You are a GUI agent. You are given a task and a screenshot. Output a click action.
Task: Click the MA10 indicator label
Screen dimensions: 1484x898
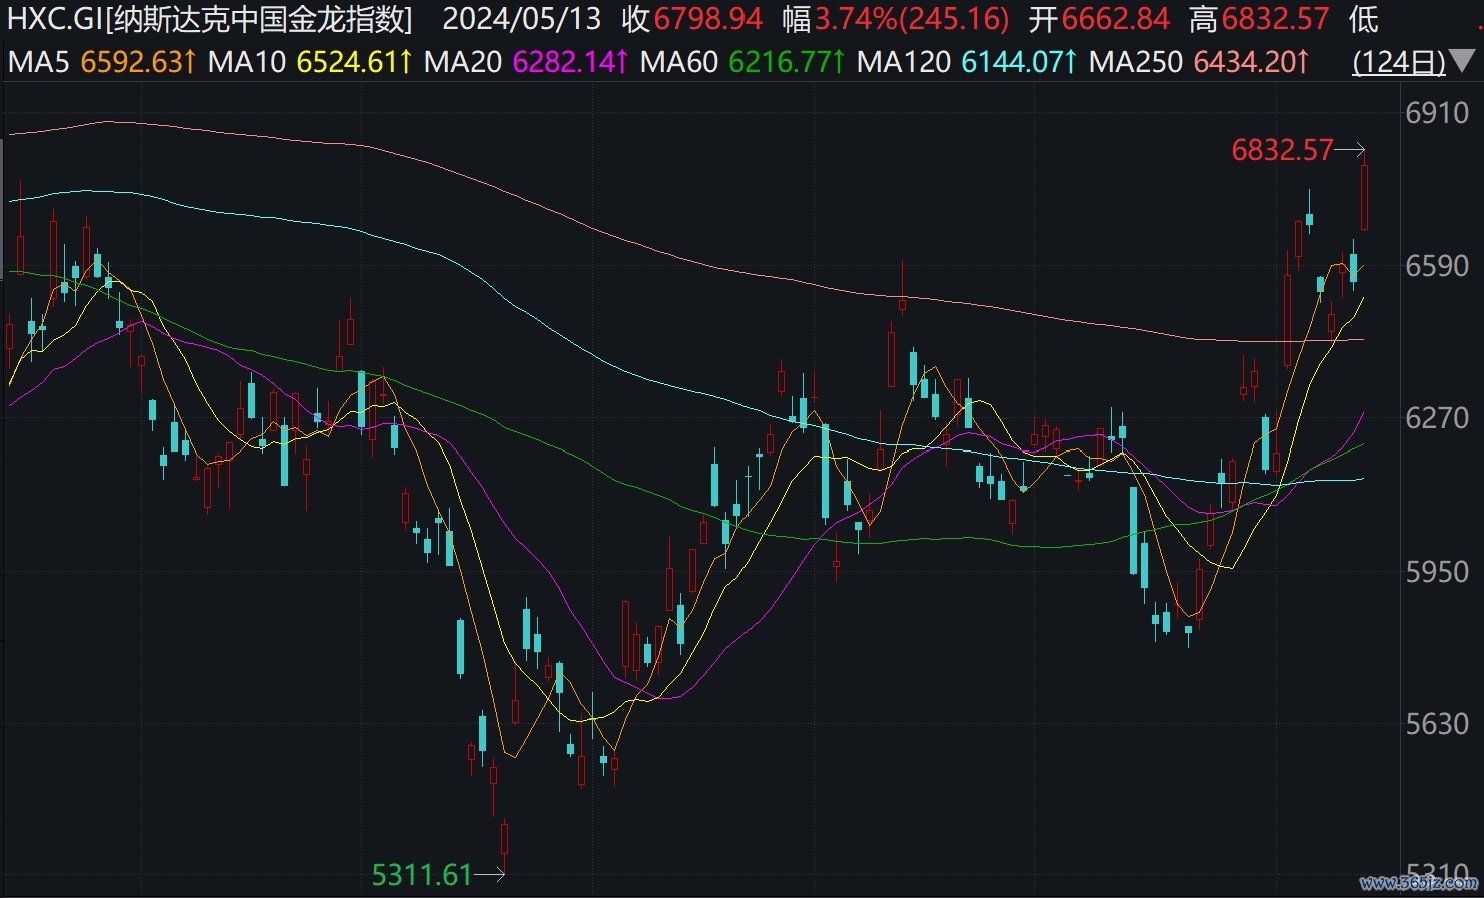(246, 63)
